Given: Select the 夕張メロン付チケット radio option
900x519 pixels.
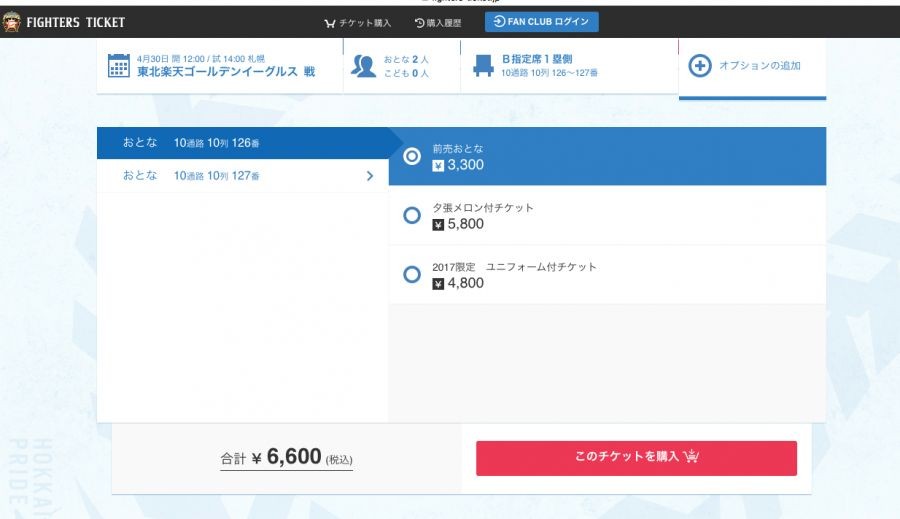Looking at the screenshot, I should coord(411,216).
